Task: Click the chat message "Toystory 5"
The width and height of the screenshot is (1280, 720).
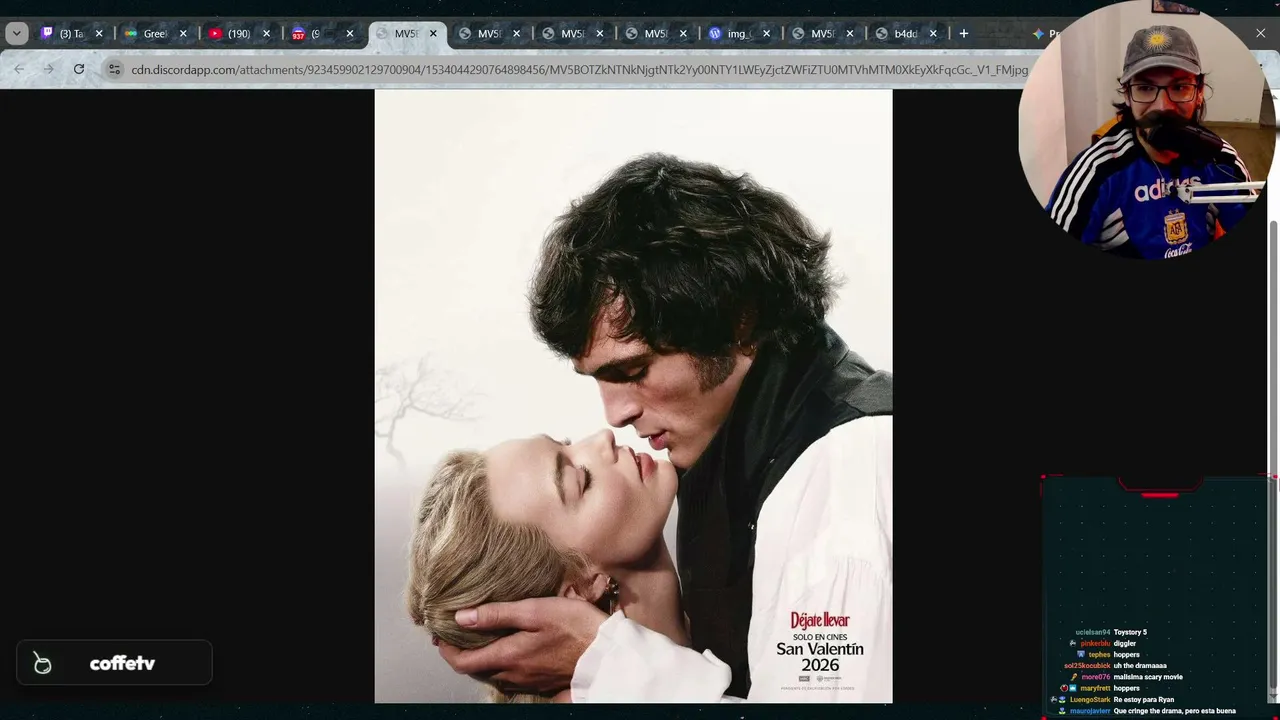Action: [1130, 632]
